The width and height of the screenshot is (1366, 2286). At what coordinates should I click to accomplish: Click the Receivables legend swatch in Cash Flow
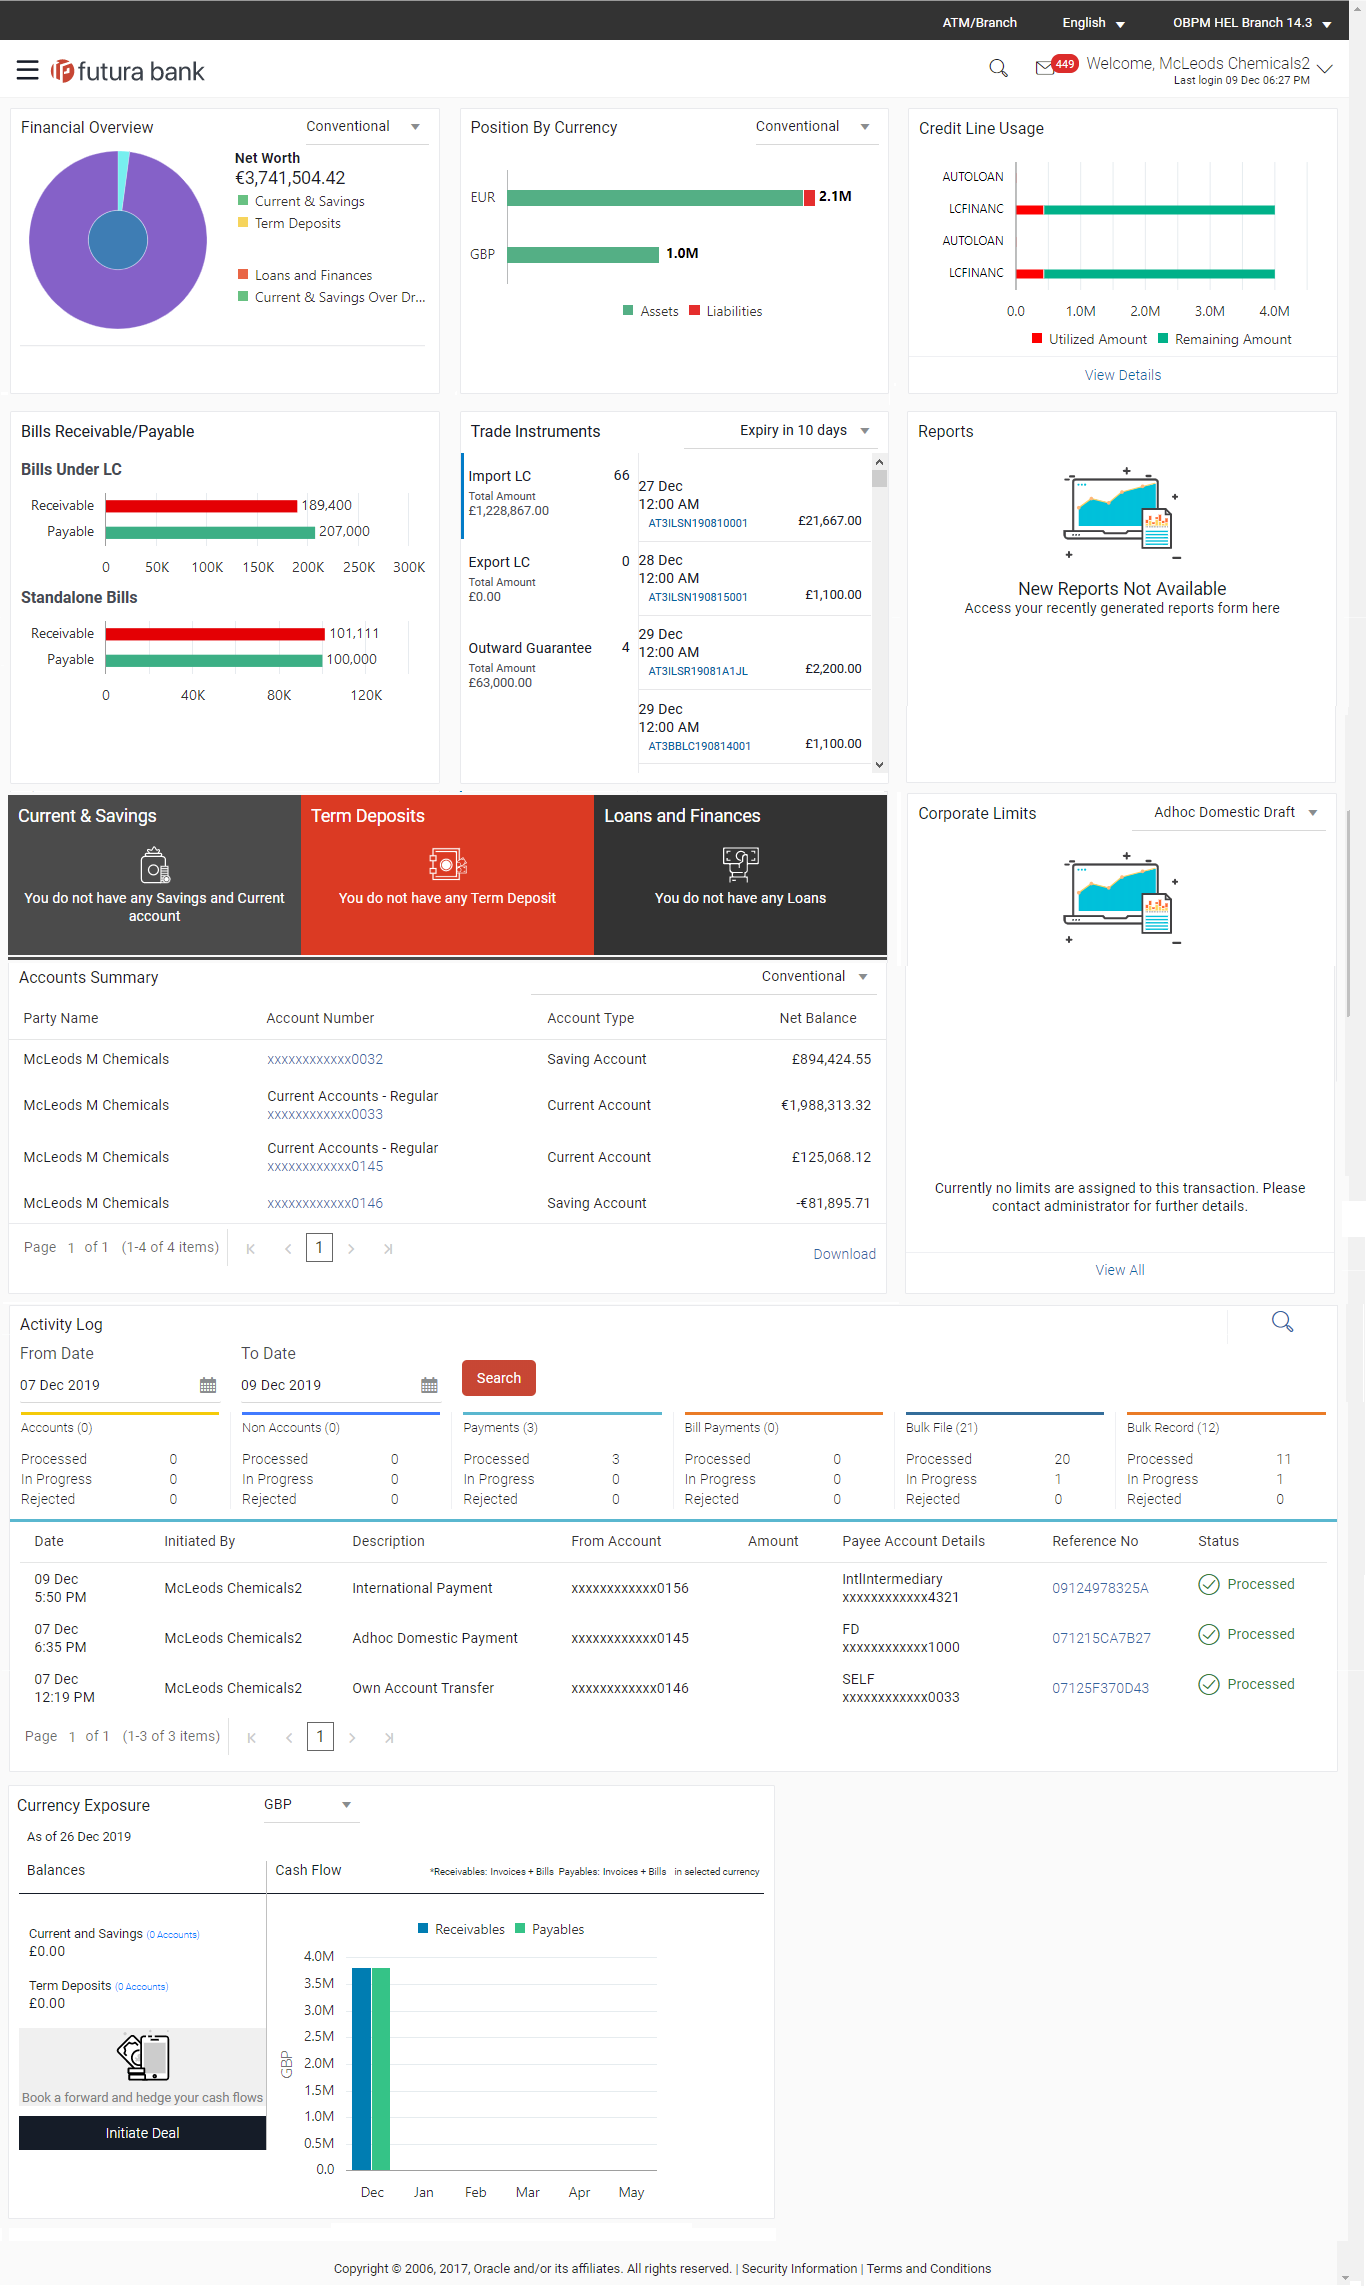click(423, 1928)
